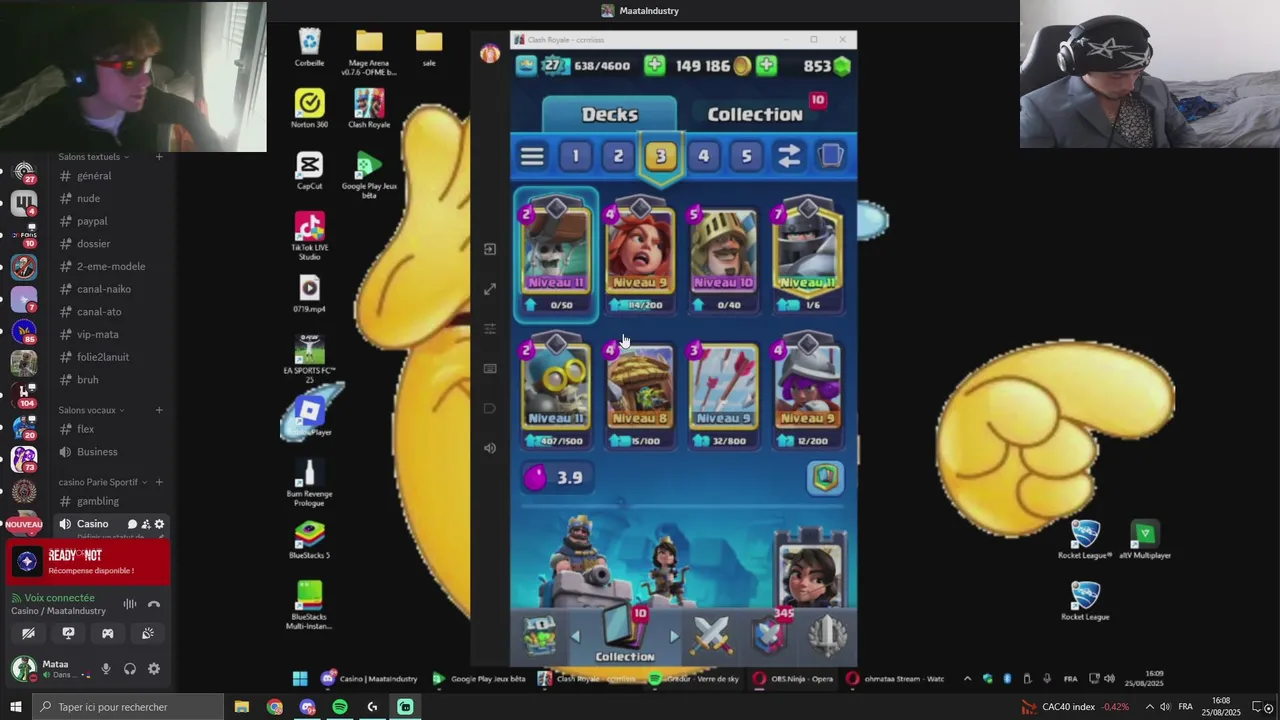Select the Valkyrie card Niveau 9
This screenshot has height=720, width=1280.
coord(639,254)
